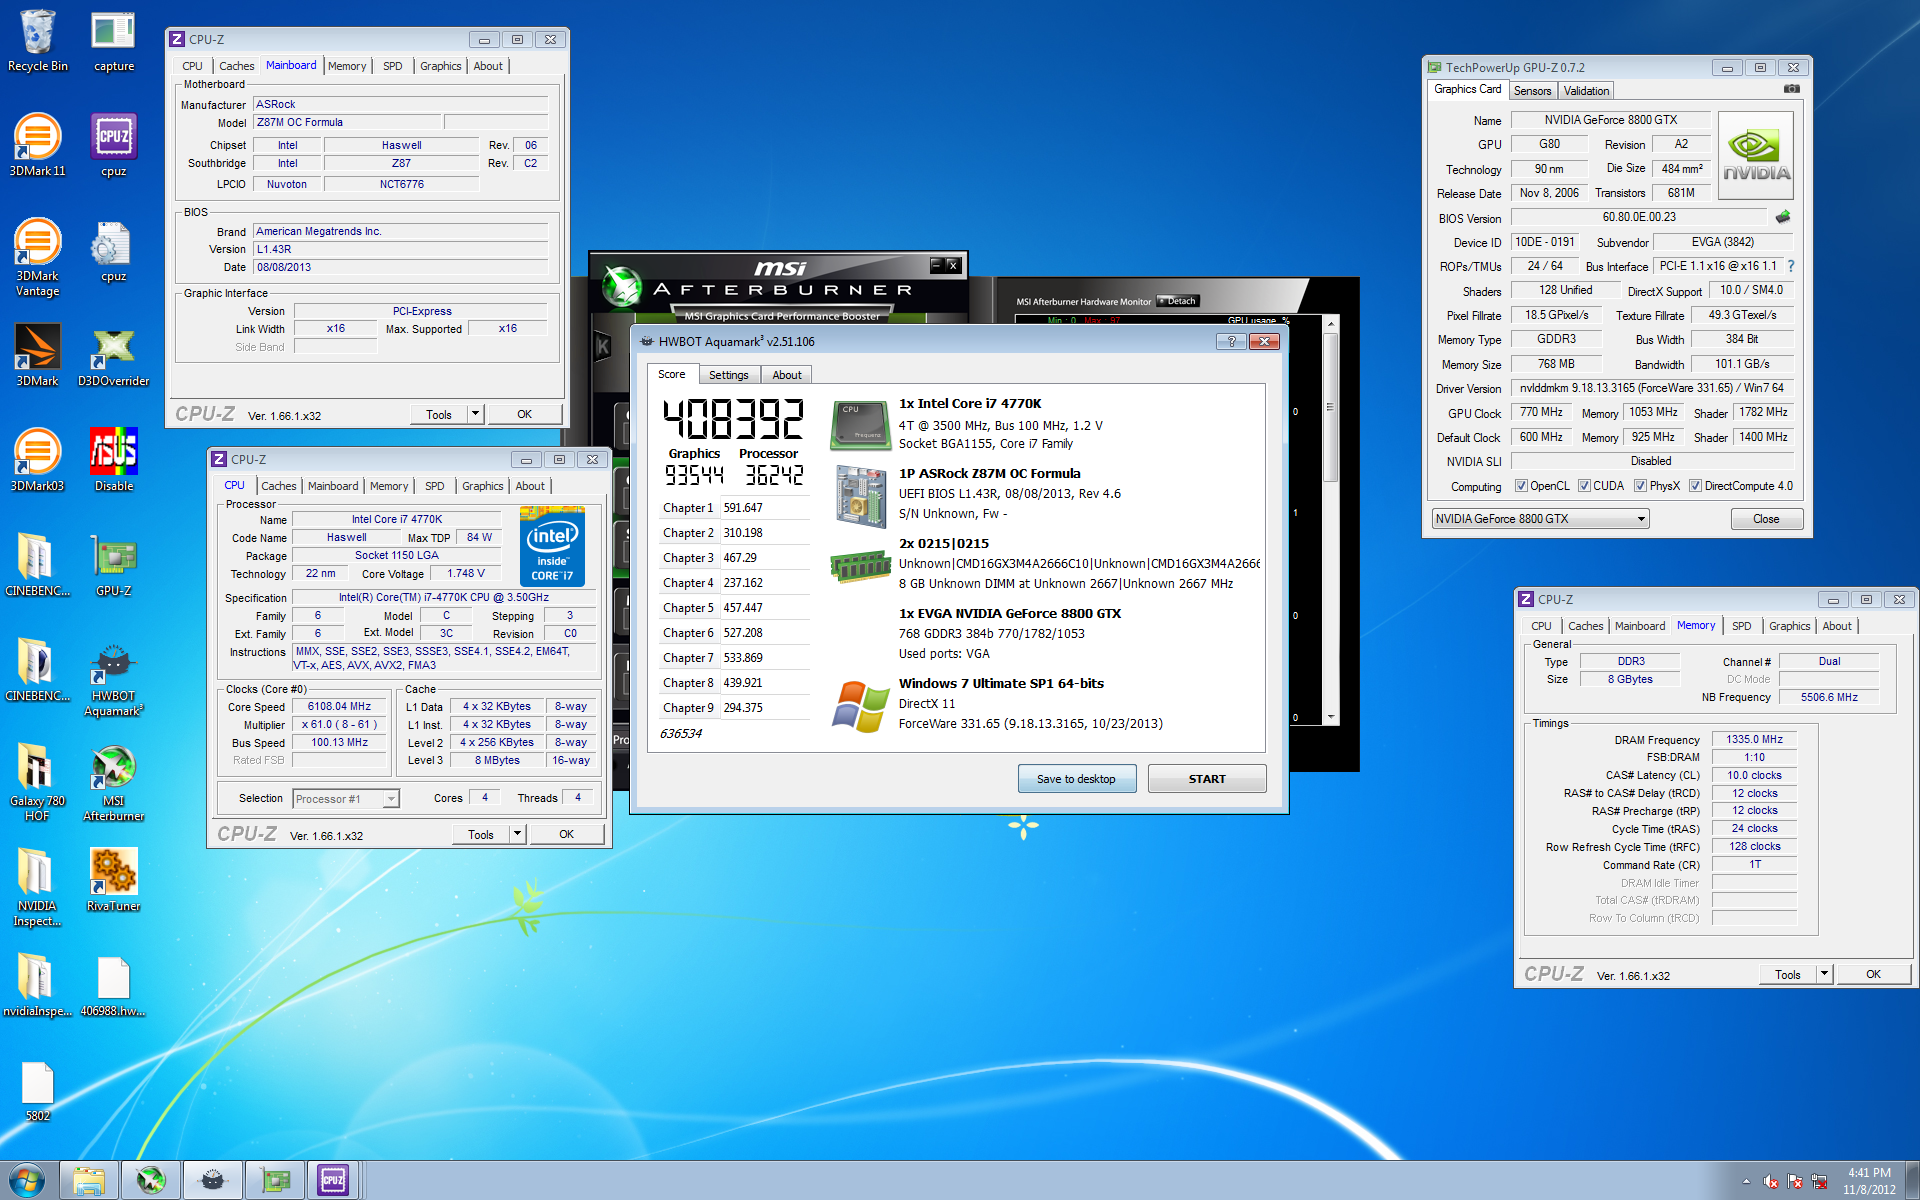Click the Windows Start button
Image resolution: width=1920 pixels, height=1200 pixels.
pos(27,1180)
